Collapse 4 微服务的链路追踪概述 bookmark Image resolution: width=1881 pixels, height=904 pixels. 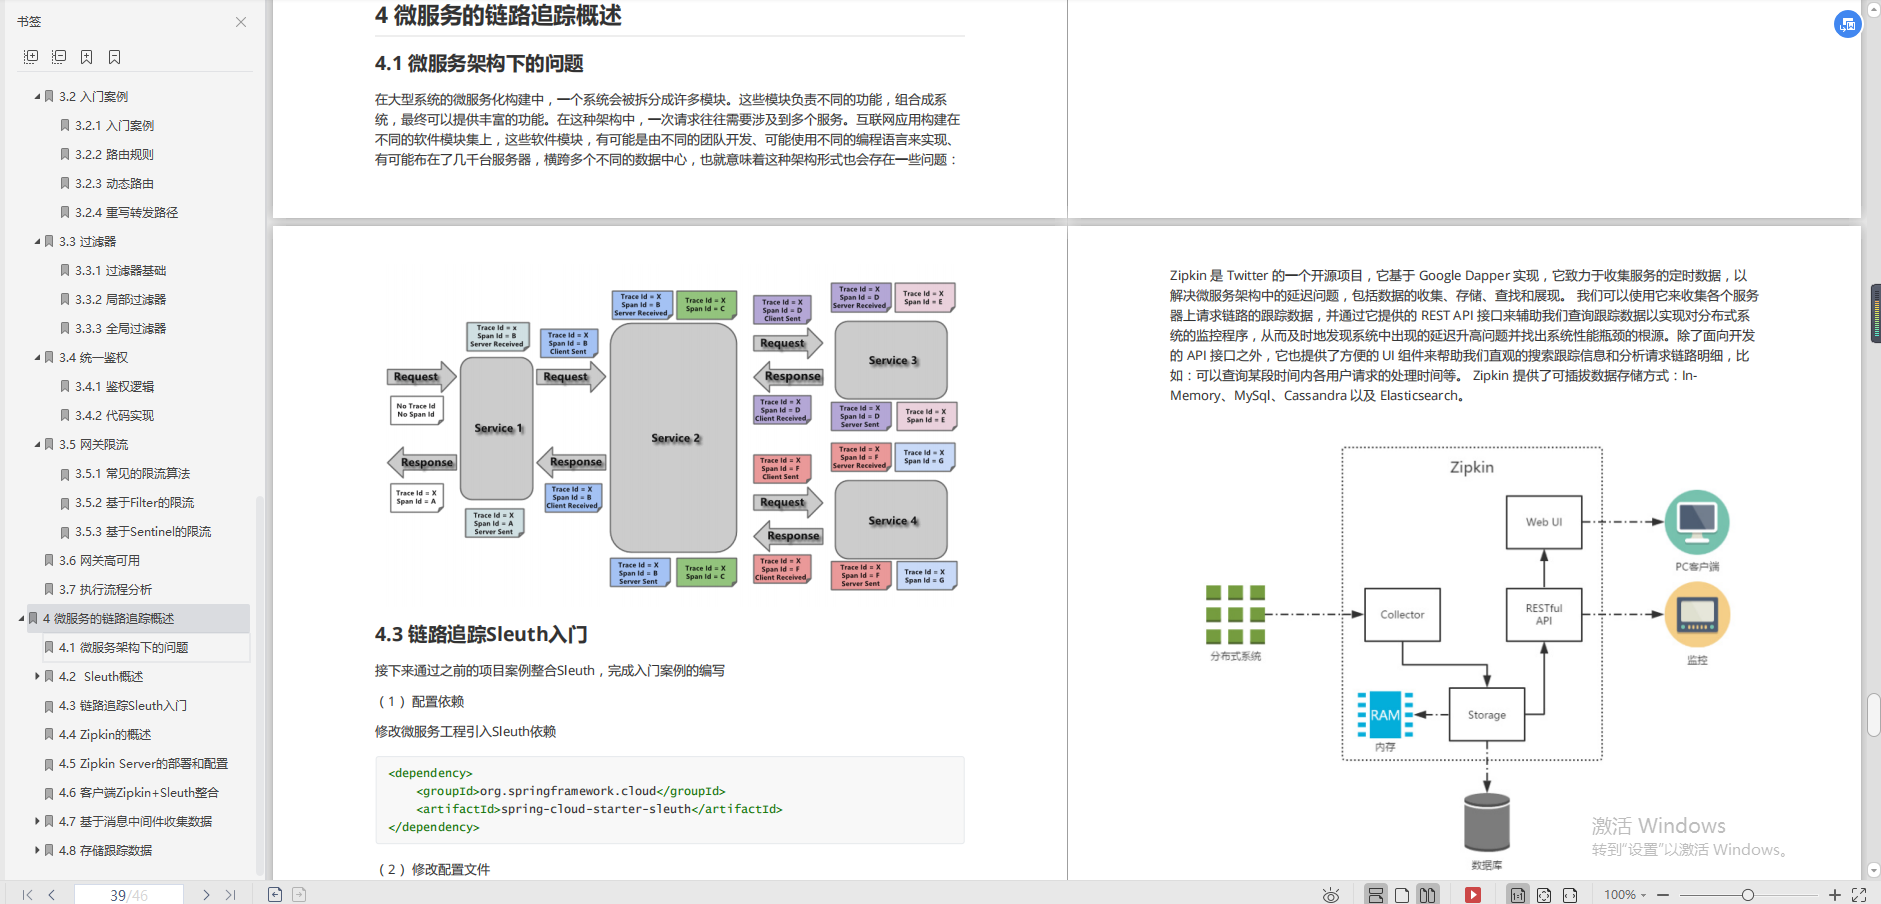click(x=21, y=619)
